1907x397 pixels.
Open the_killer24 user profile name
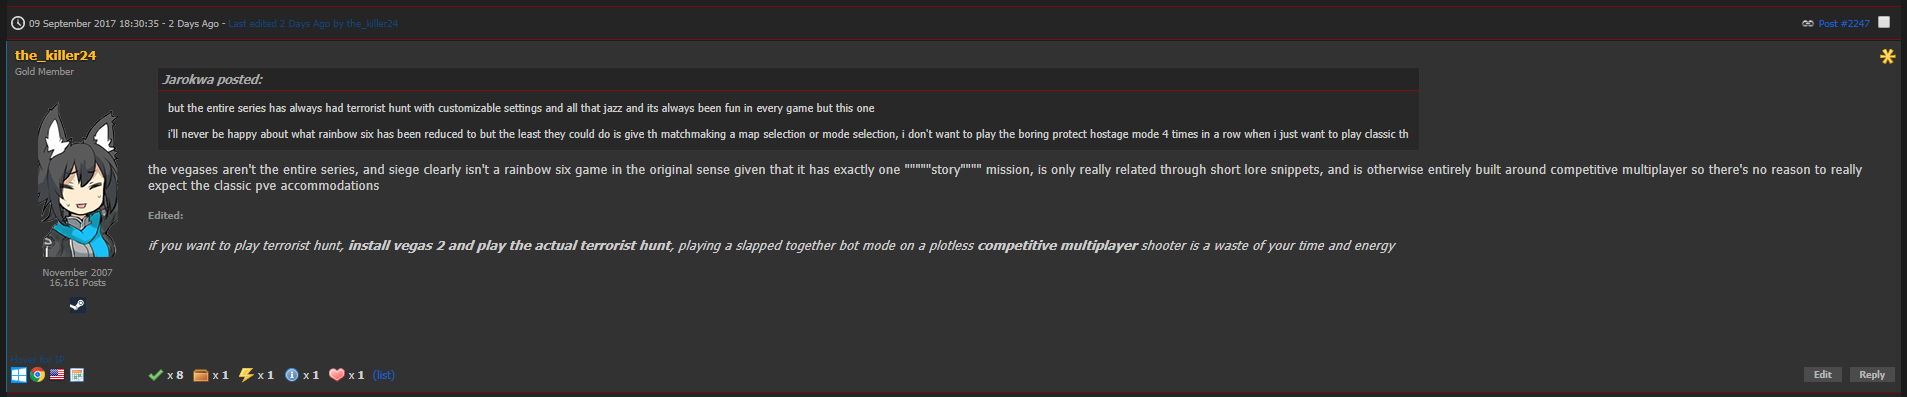click(x=56, y=55)
